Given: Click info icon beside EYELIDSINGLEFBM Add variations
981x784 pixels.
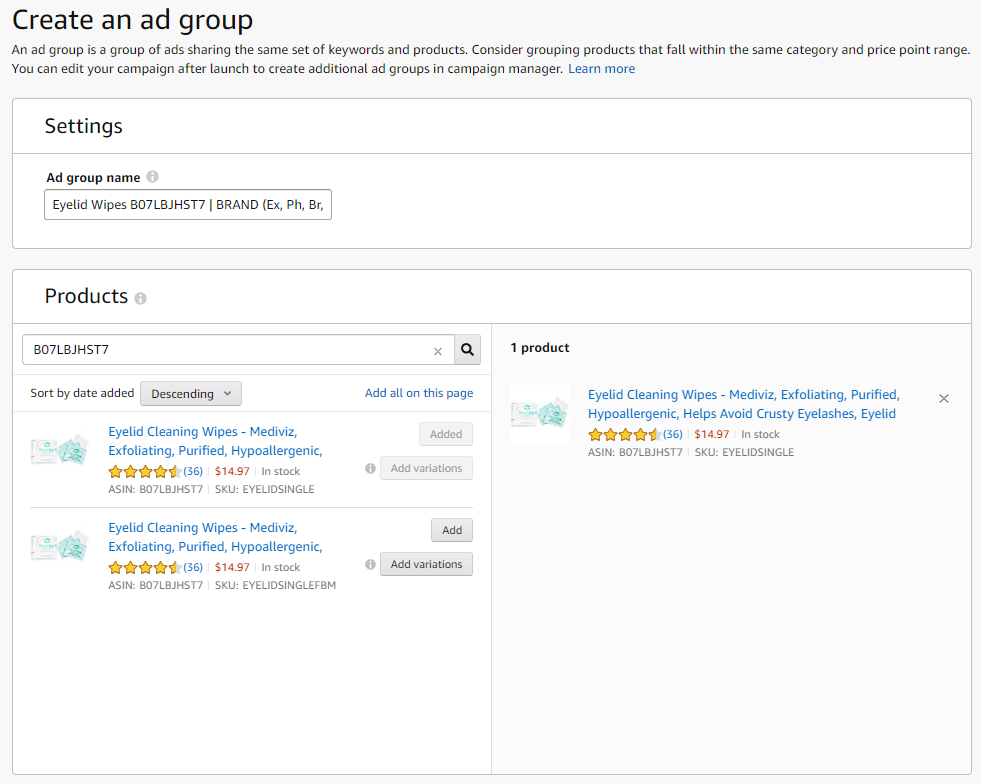Looking at the screenshot, I should 370,564.
